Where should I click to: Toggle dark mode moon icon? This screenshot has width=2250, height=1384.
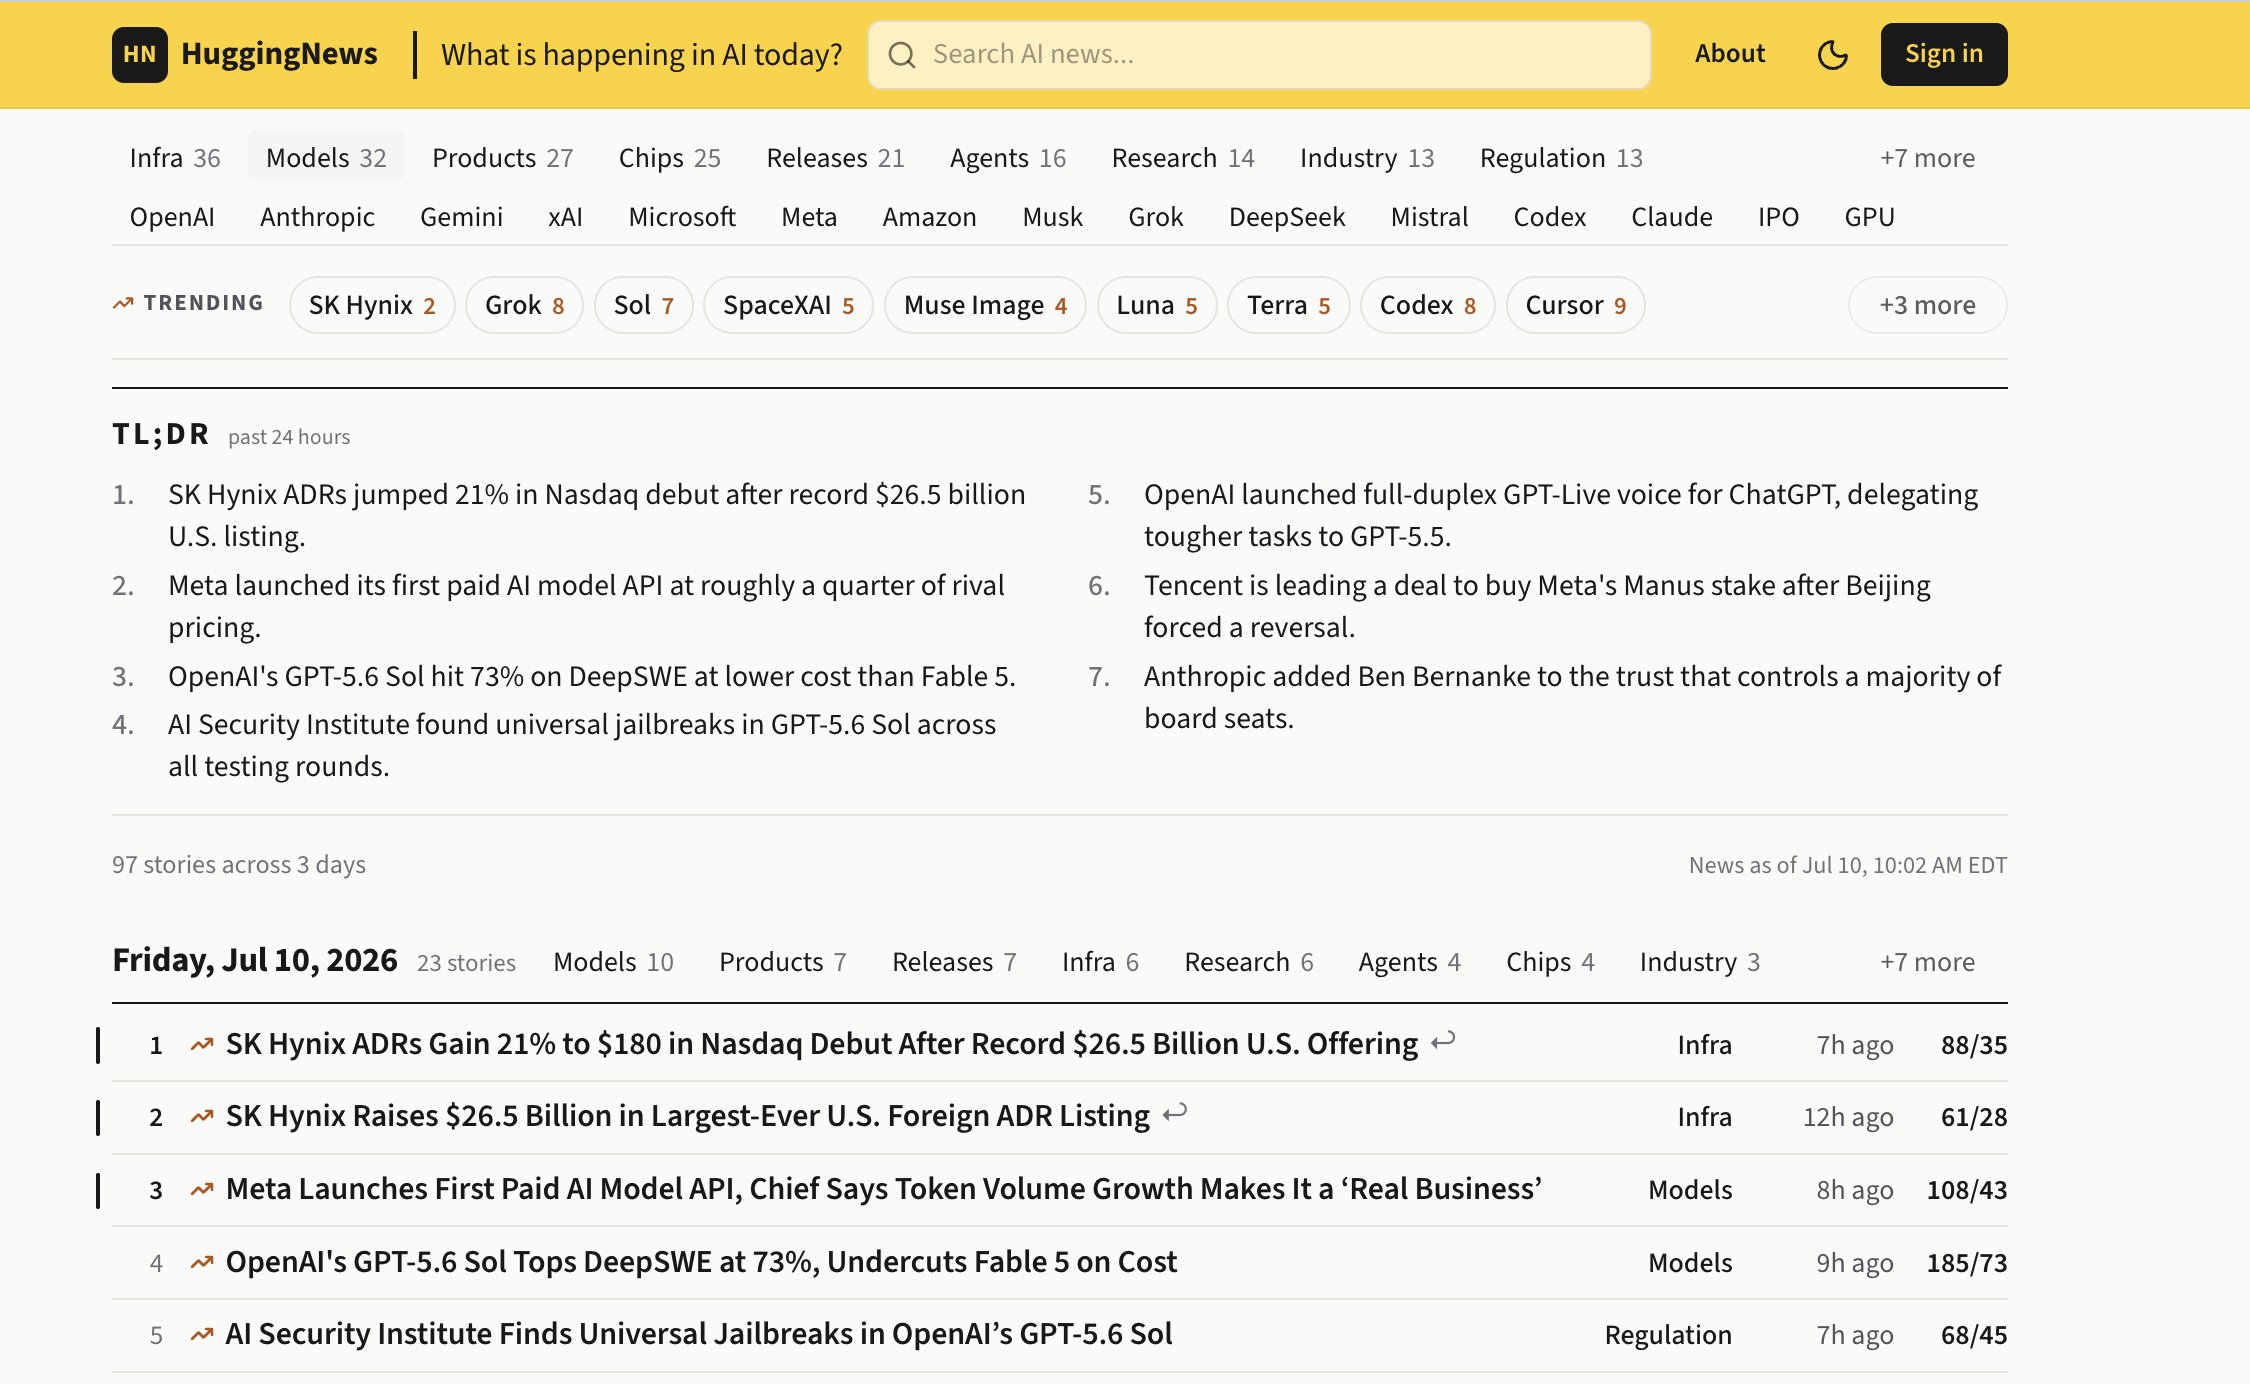click(x=1832, y=54)
